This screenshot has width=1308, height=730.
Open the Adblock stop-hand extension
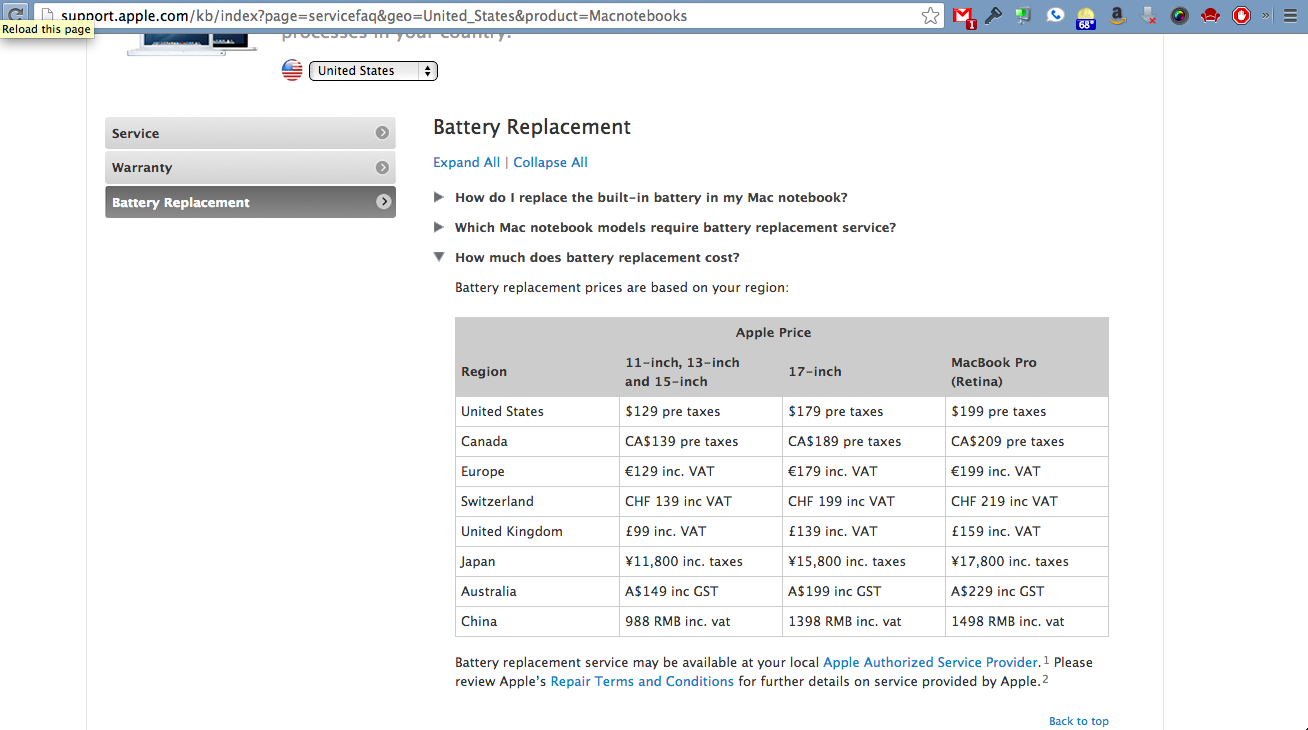[x=1241, y=16]
